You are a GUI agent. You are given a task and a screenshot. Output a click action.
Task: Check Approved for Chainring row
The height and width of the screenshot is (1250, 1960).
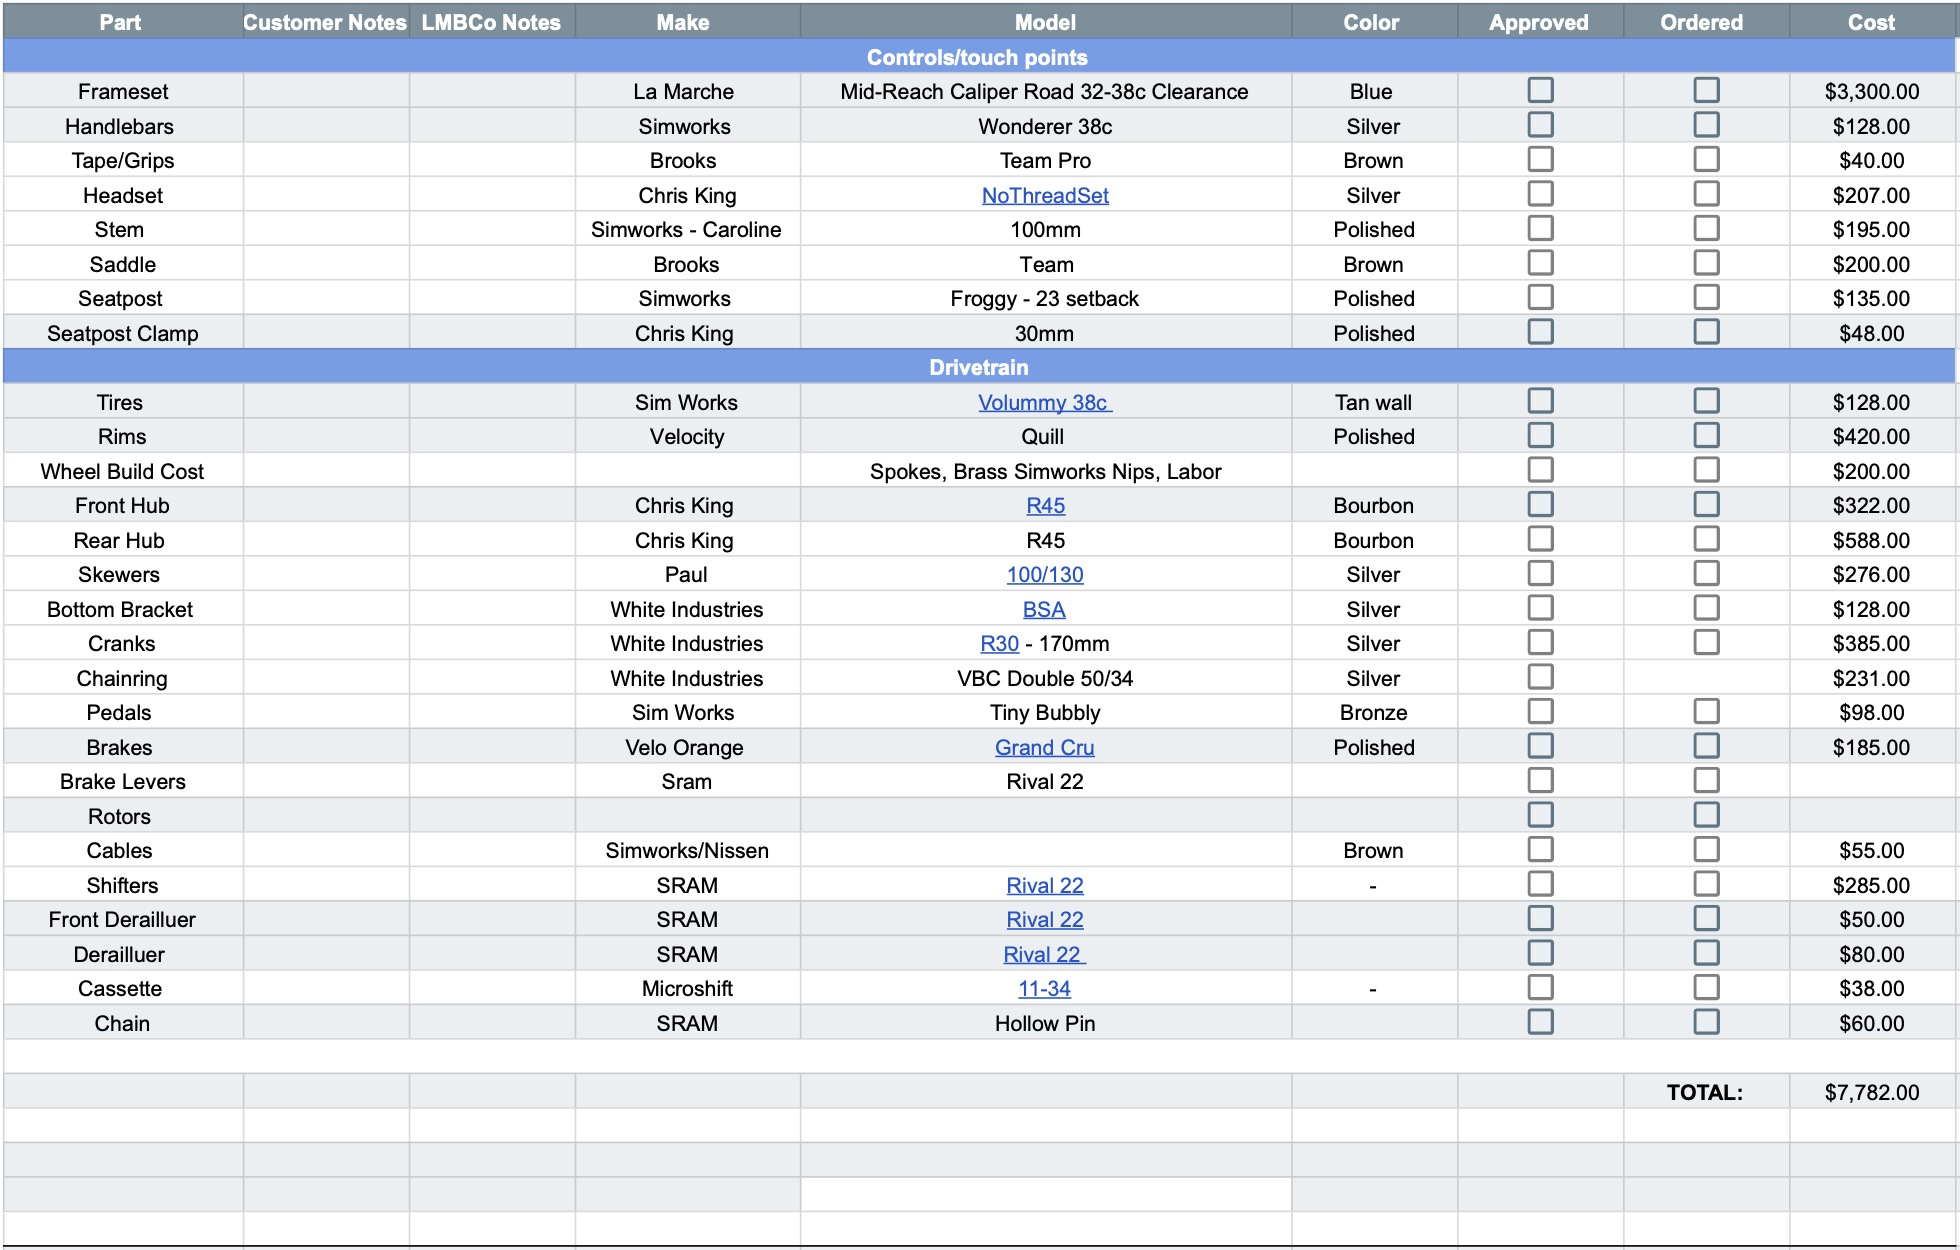click(1540, 677)
